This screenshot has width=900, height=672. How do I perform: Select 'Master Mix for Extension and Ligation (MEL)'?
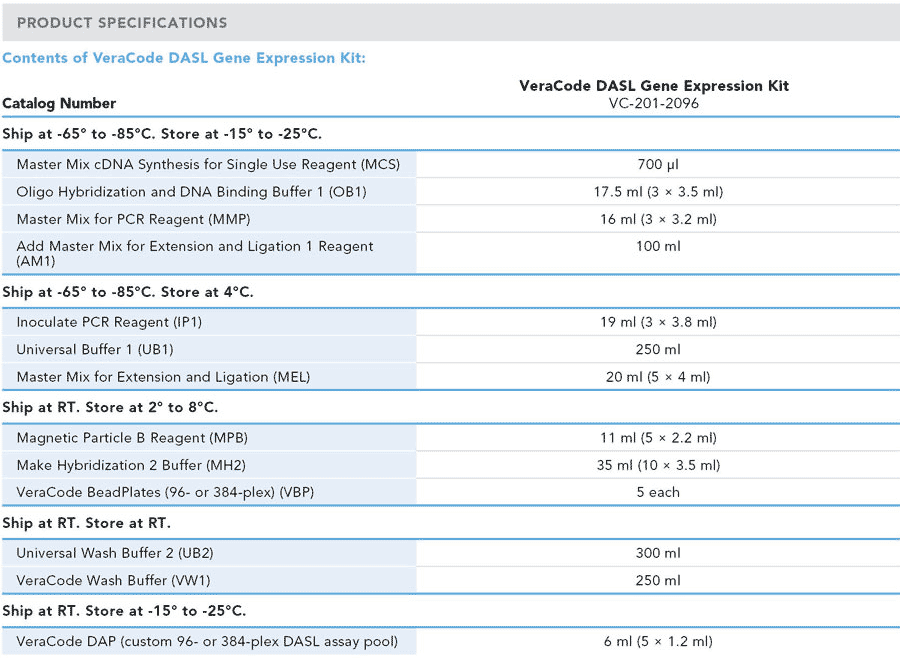pos(164,377)
